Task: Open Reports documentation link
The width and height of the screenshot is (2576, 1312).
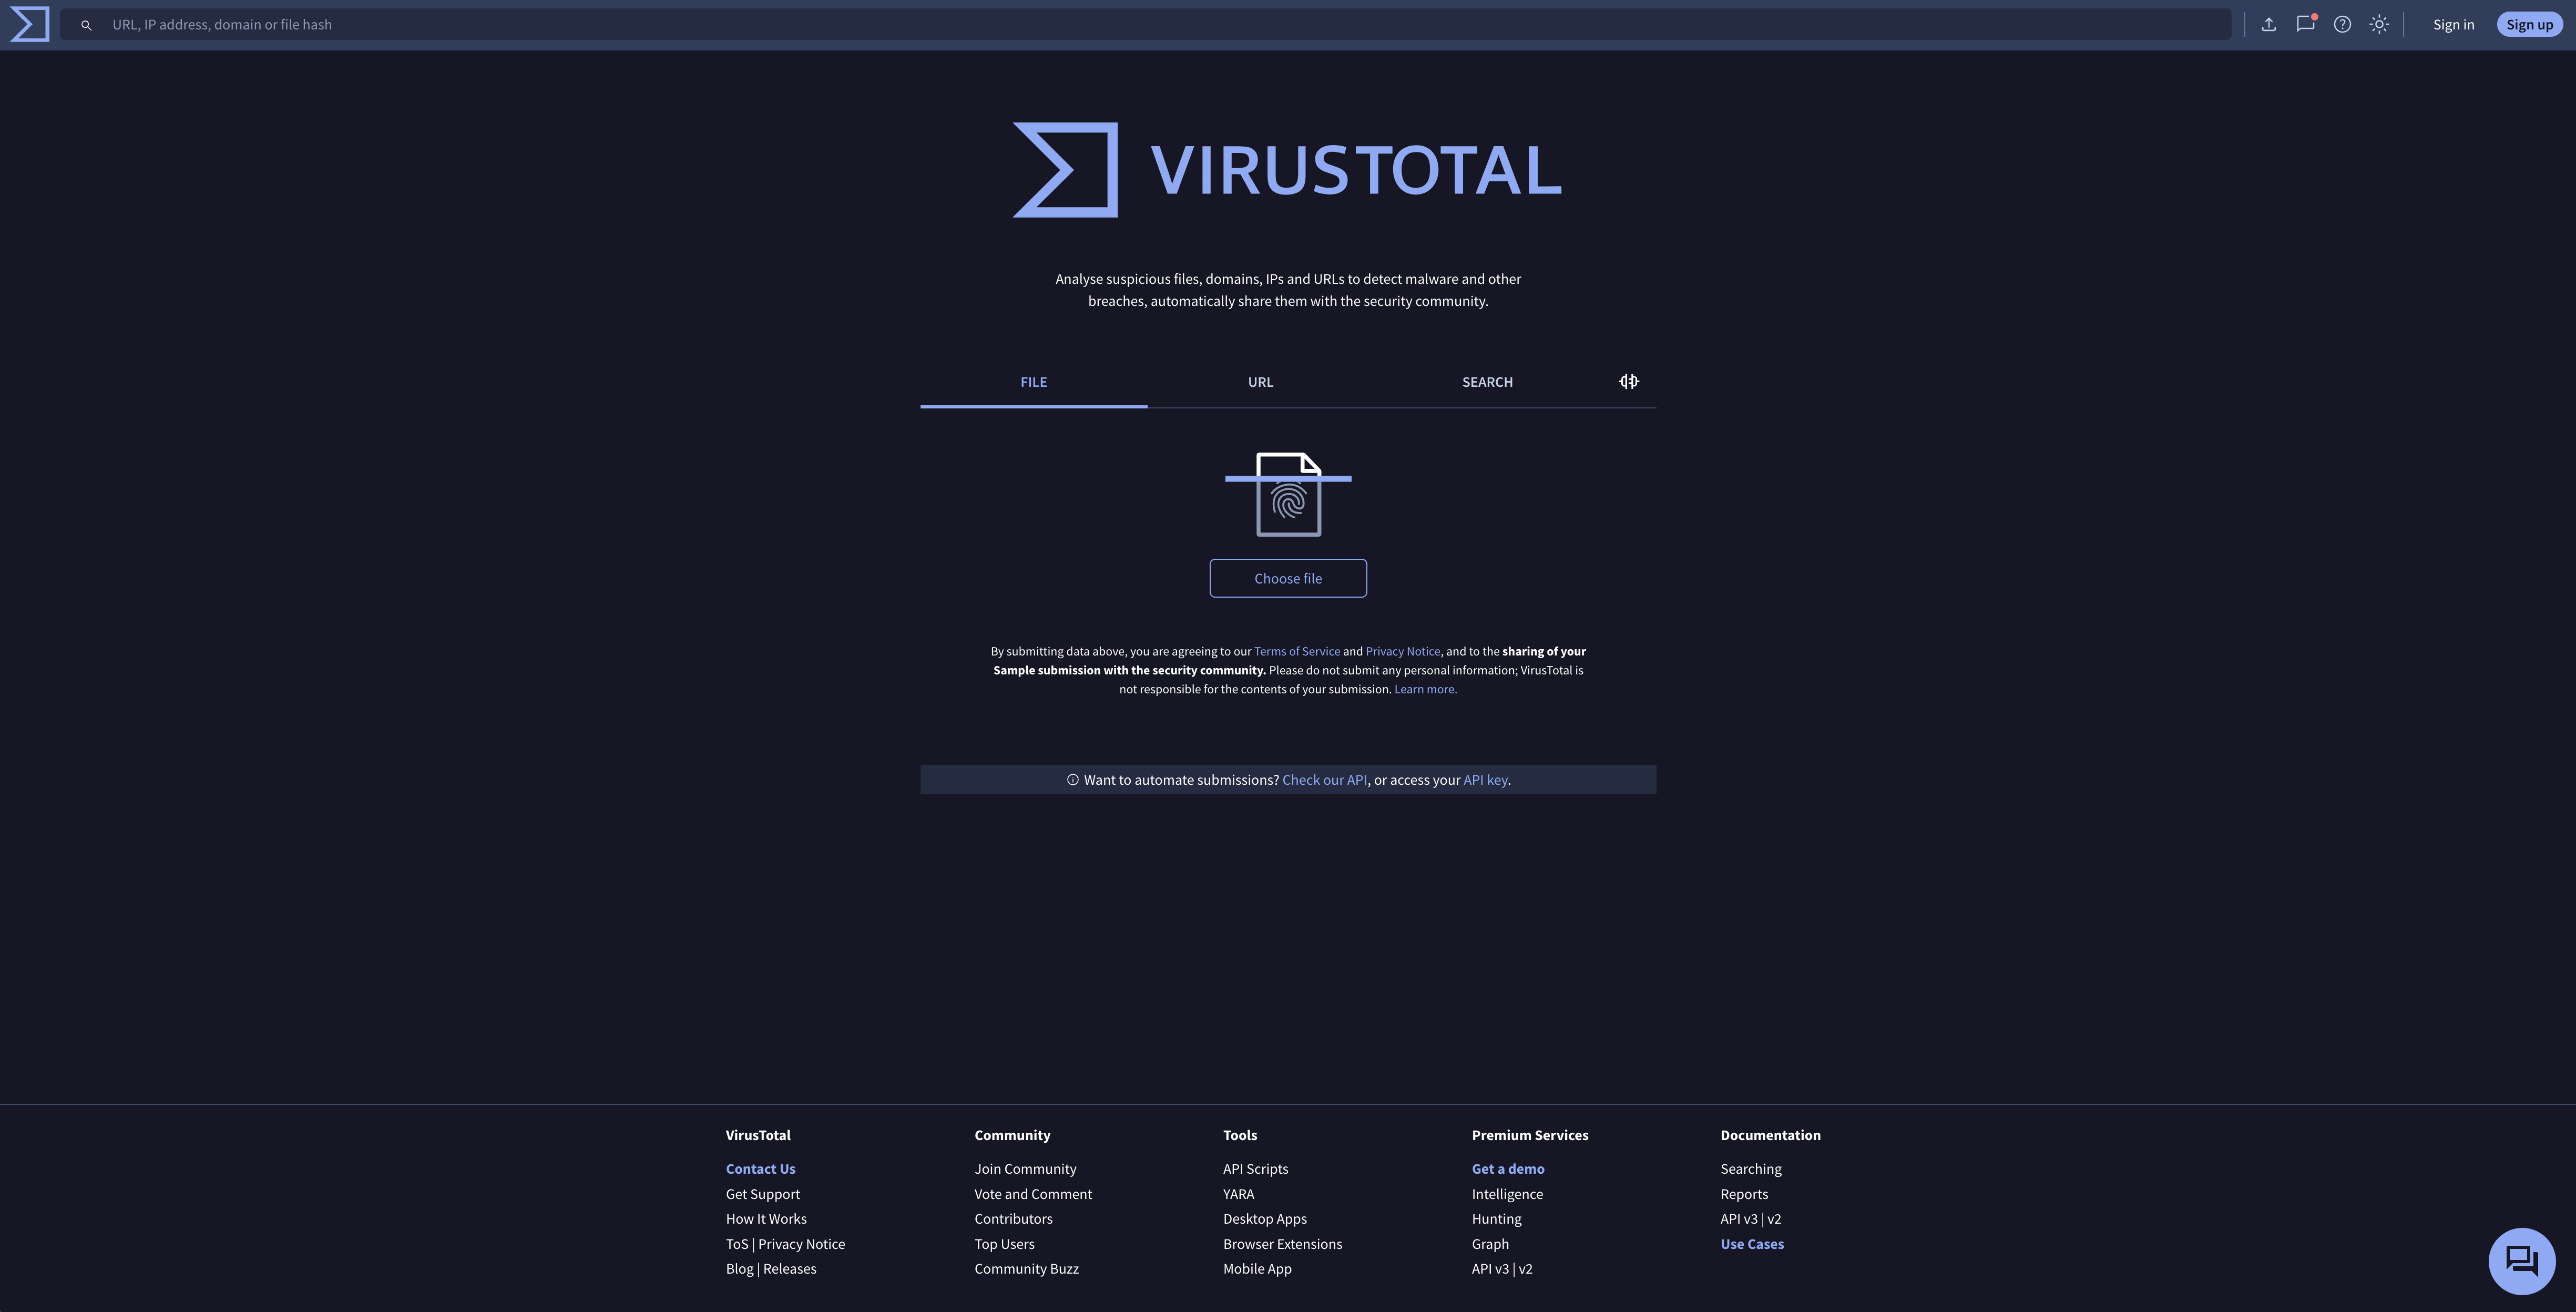Action: (x=1744, y=1194)
